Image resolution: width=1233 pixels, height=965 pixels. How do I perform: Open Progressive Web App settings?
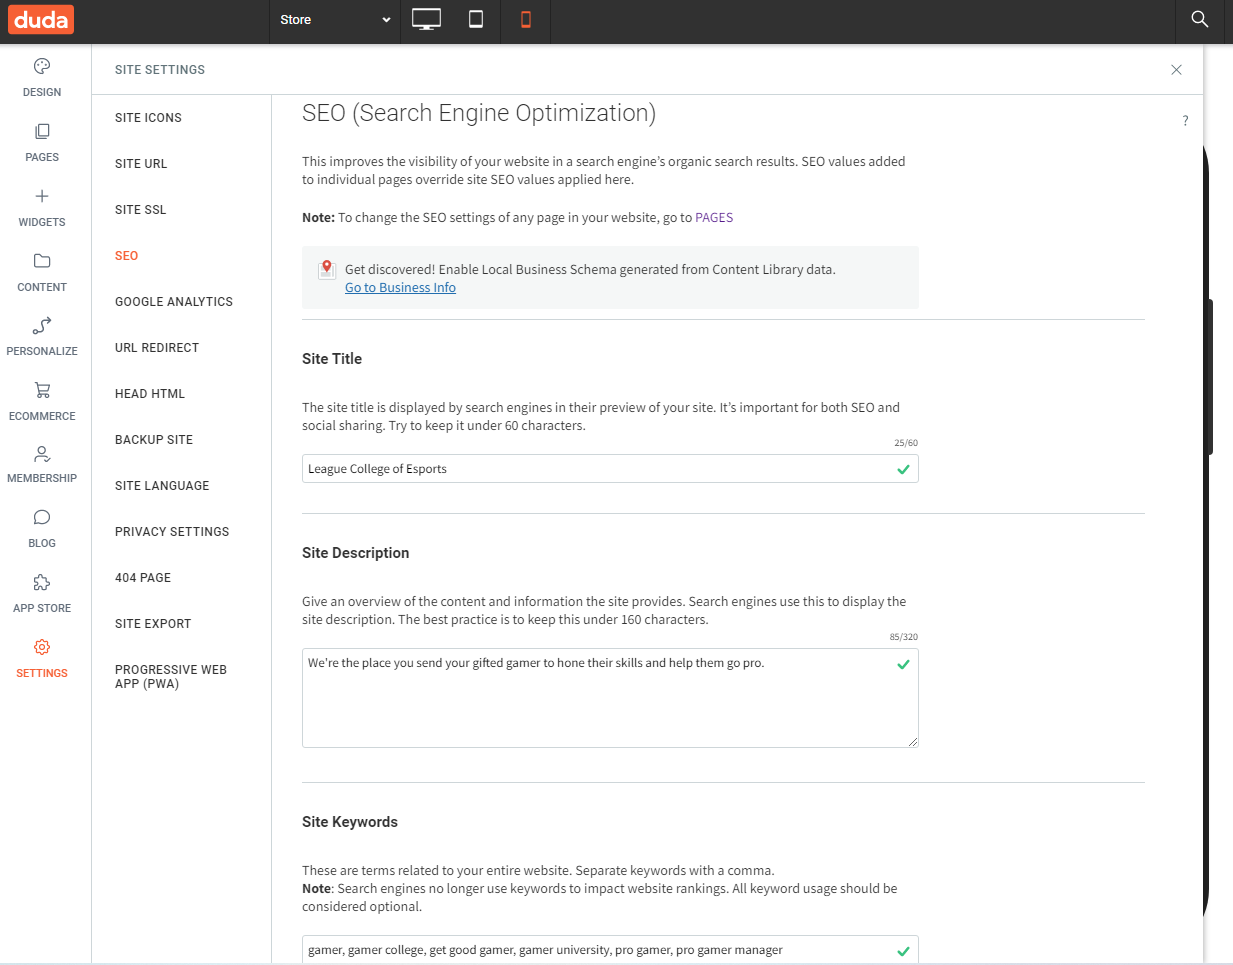tap(171, 677)
